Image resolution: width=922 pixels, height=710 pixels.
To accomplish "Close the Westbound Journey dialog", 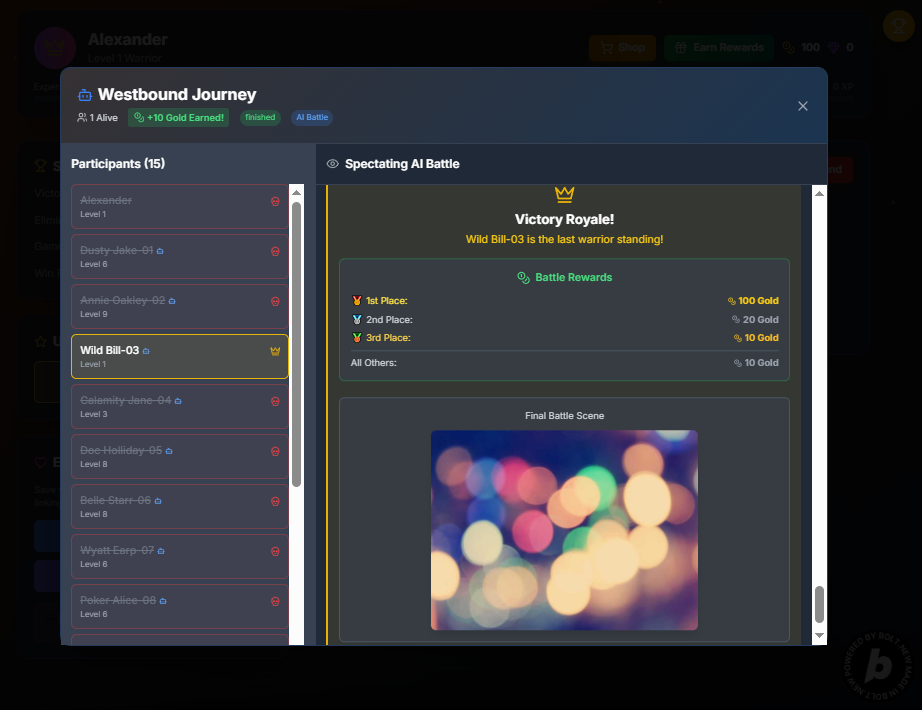I will (803, 106).
